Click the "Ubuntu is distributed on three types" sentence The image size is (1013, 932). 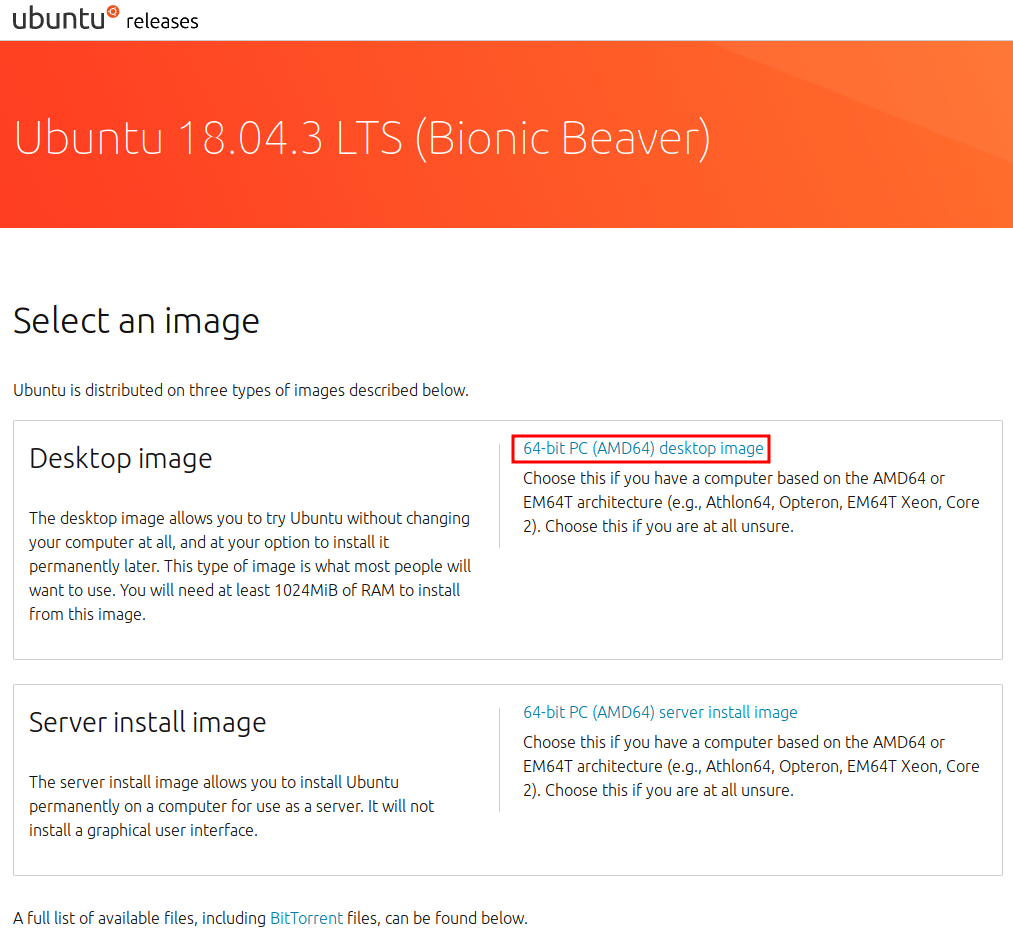point(241,390)
